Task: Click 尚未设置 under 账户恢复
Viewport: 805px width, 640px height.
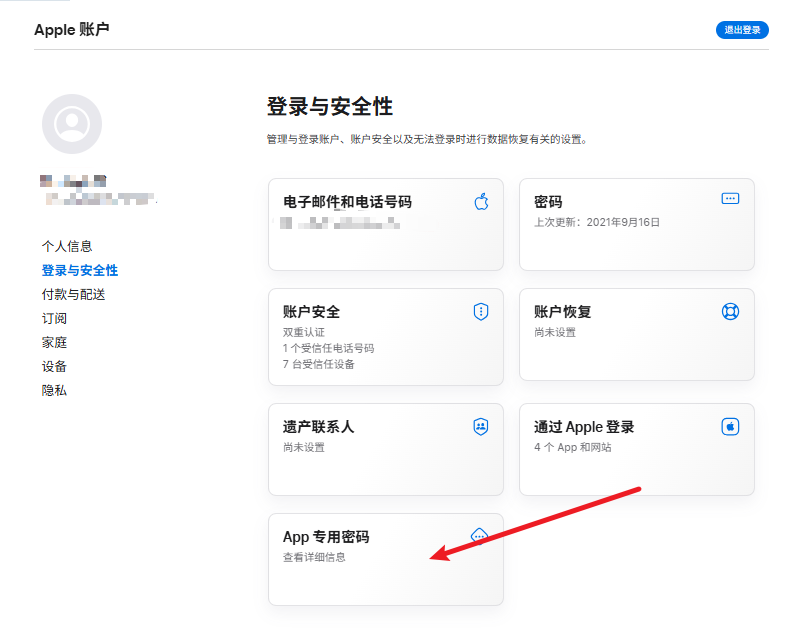Action: point(554,333)
